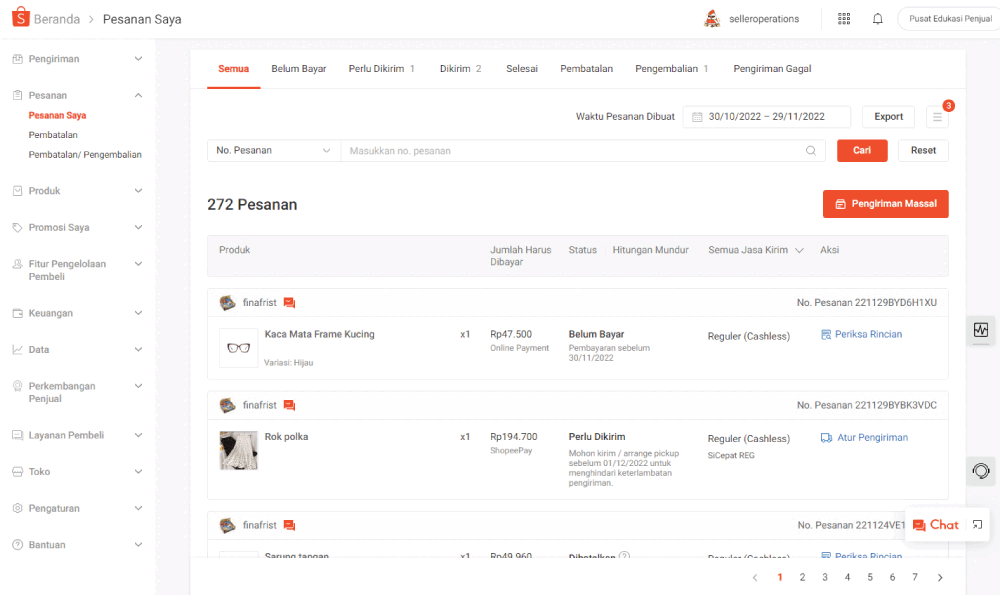Click the Shopee logo in header
This screenshot has width=1000, height=595.
[21, 18]
